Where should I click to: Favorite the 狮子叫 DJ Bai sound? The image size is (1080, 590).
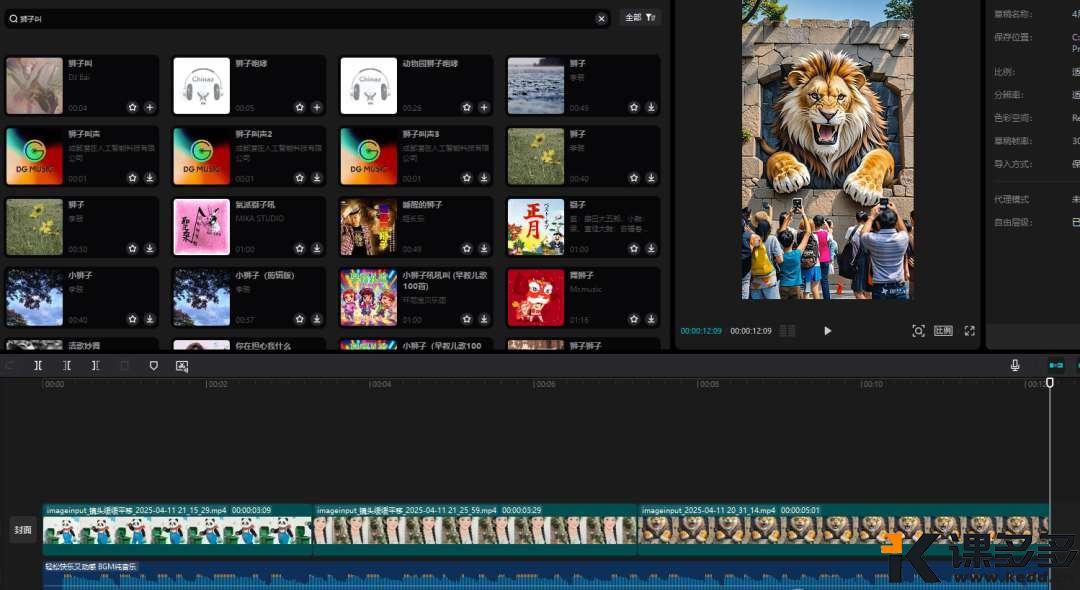132,107
